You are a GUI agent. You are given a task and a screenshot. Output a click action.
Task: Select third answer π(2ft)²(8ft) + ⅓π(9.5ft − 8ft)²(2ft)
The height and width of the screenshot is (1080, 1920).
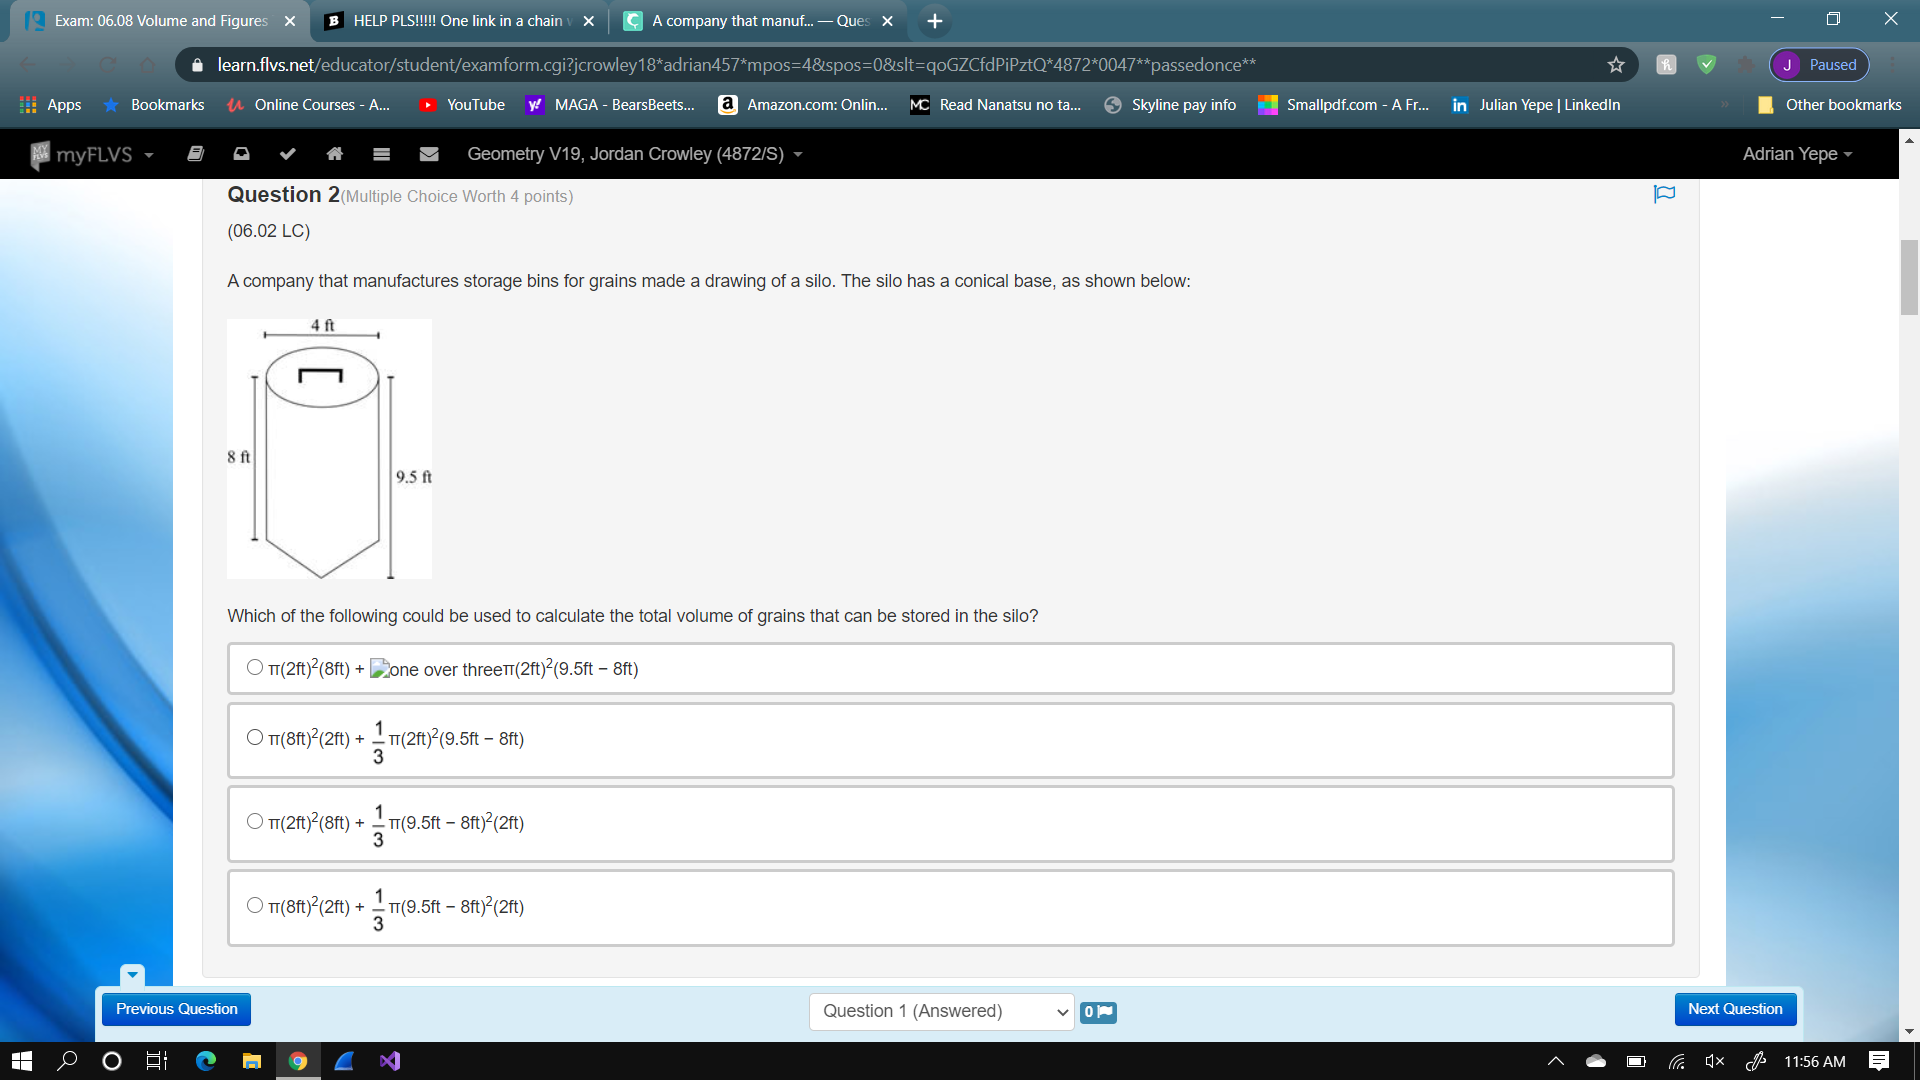pyautogui.click(x=255, y=822)
